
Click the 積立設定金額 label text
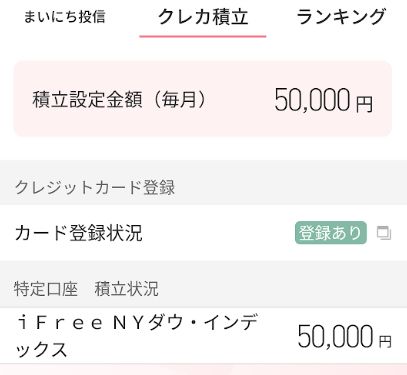pos(88,99)
